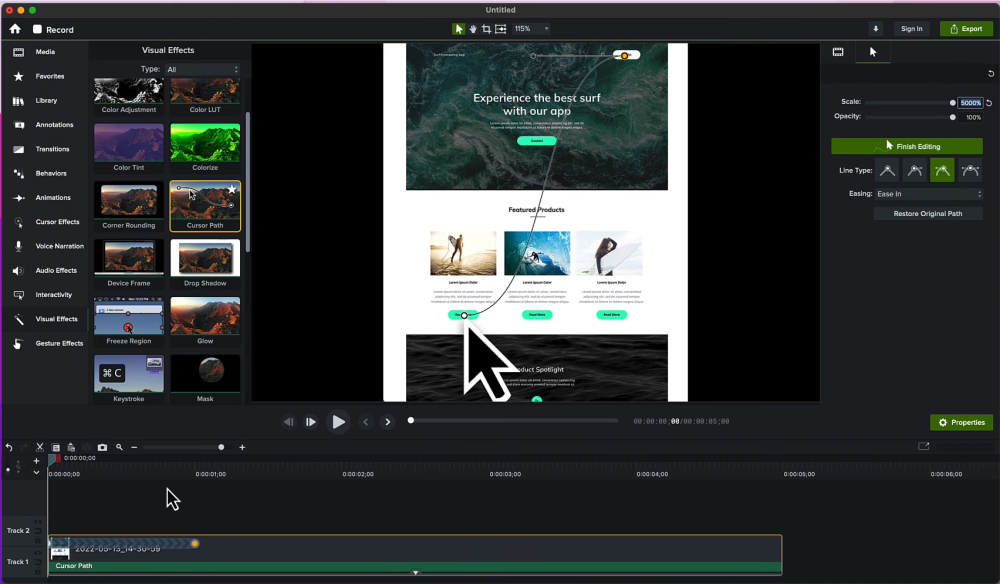Select the Drop Shadow effect thumbnail
Screen dimensions: 1000x584
pyautogui.click(x=205, y=260)
